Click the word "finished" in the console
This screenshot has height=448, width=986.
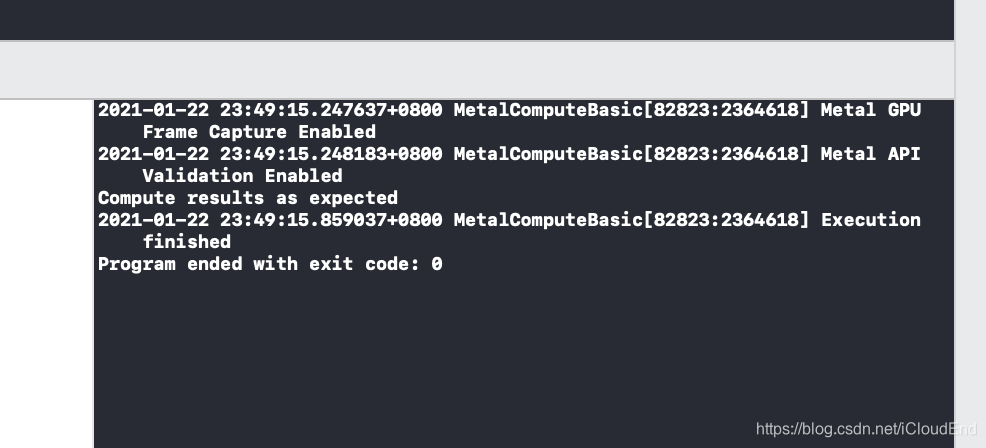pos(187,242)
